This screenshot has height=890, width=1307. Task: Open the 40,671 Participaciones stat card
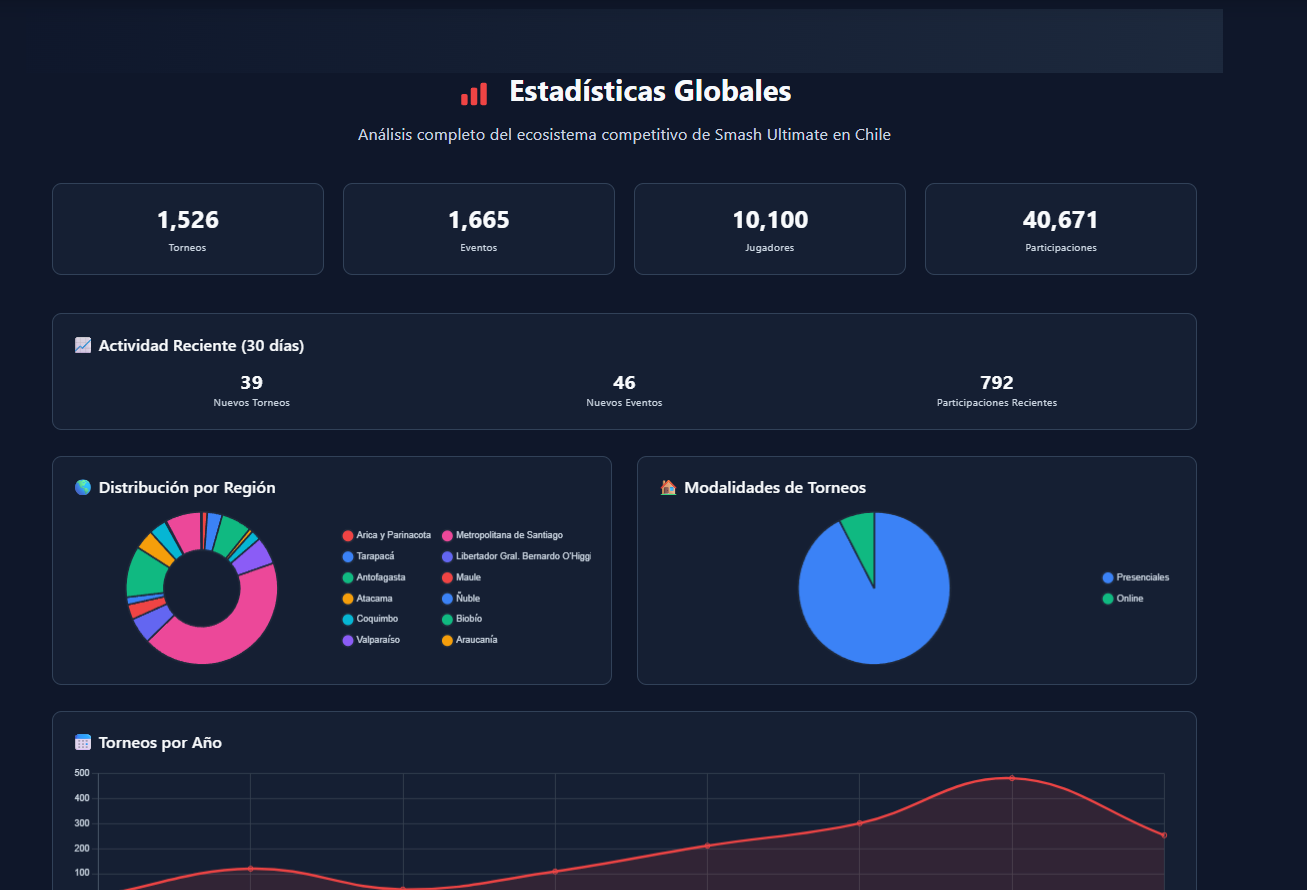point(1060,229)
